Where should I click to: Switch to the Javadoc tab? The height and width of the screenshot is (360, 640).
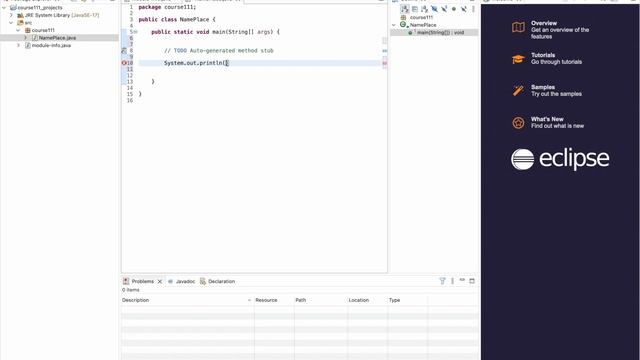point(185,281)
